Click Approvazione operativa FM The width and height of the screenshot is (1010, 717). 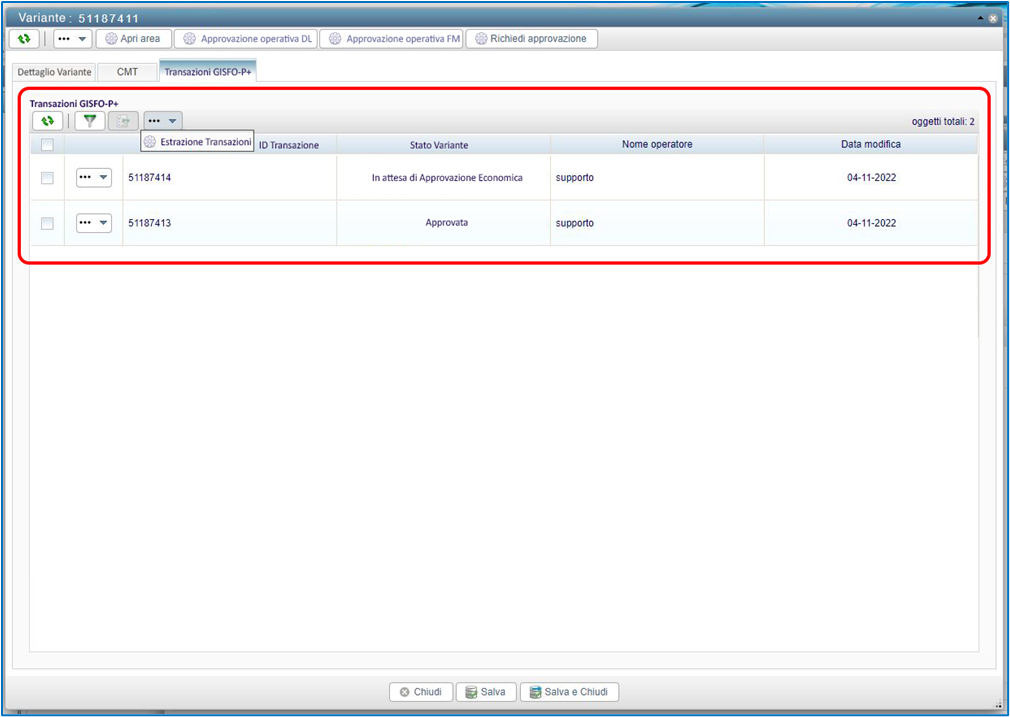(394, 39)
